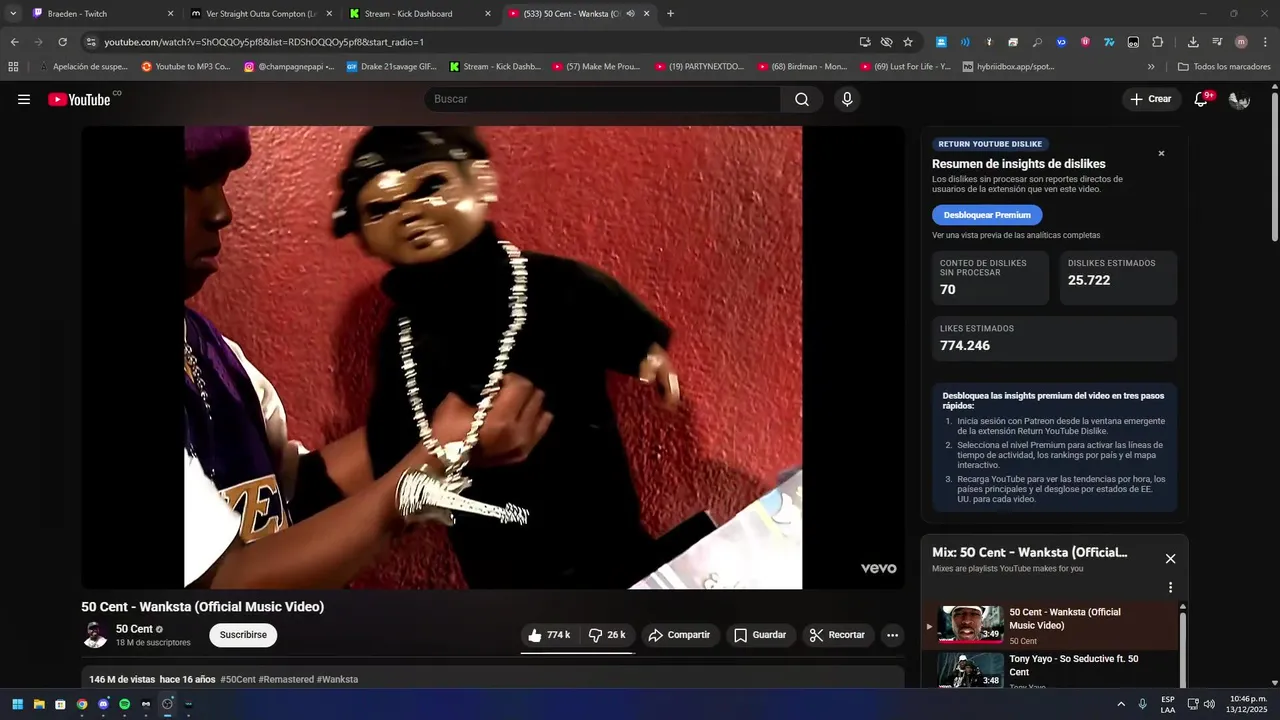The height and width of the screenshot is (720, 1280).
Task: Open browser downloads icon
Action: pyautogui.click(x=1193, y=42)
